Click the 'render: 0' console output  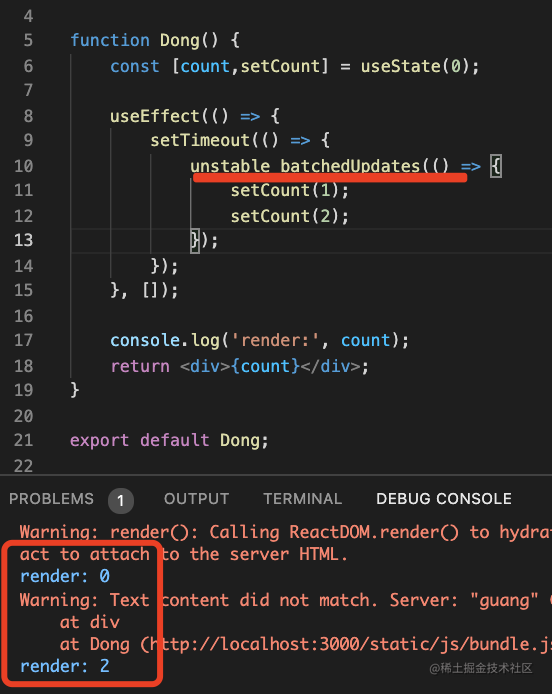point(65,576)
